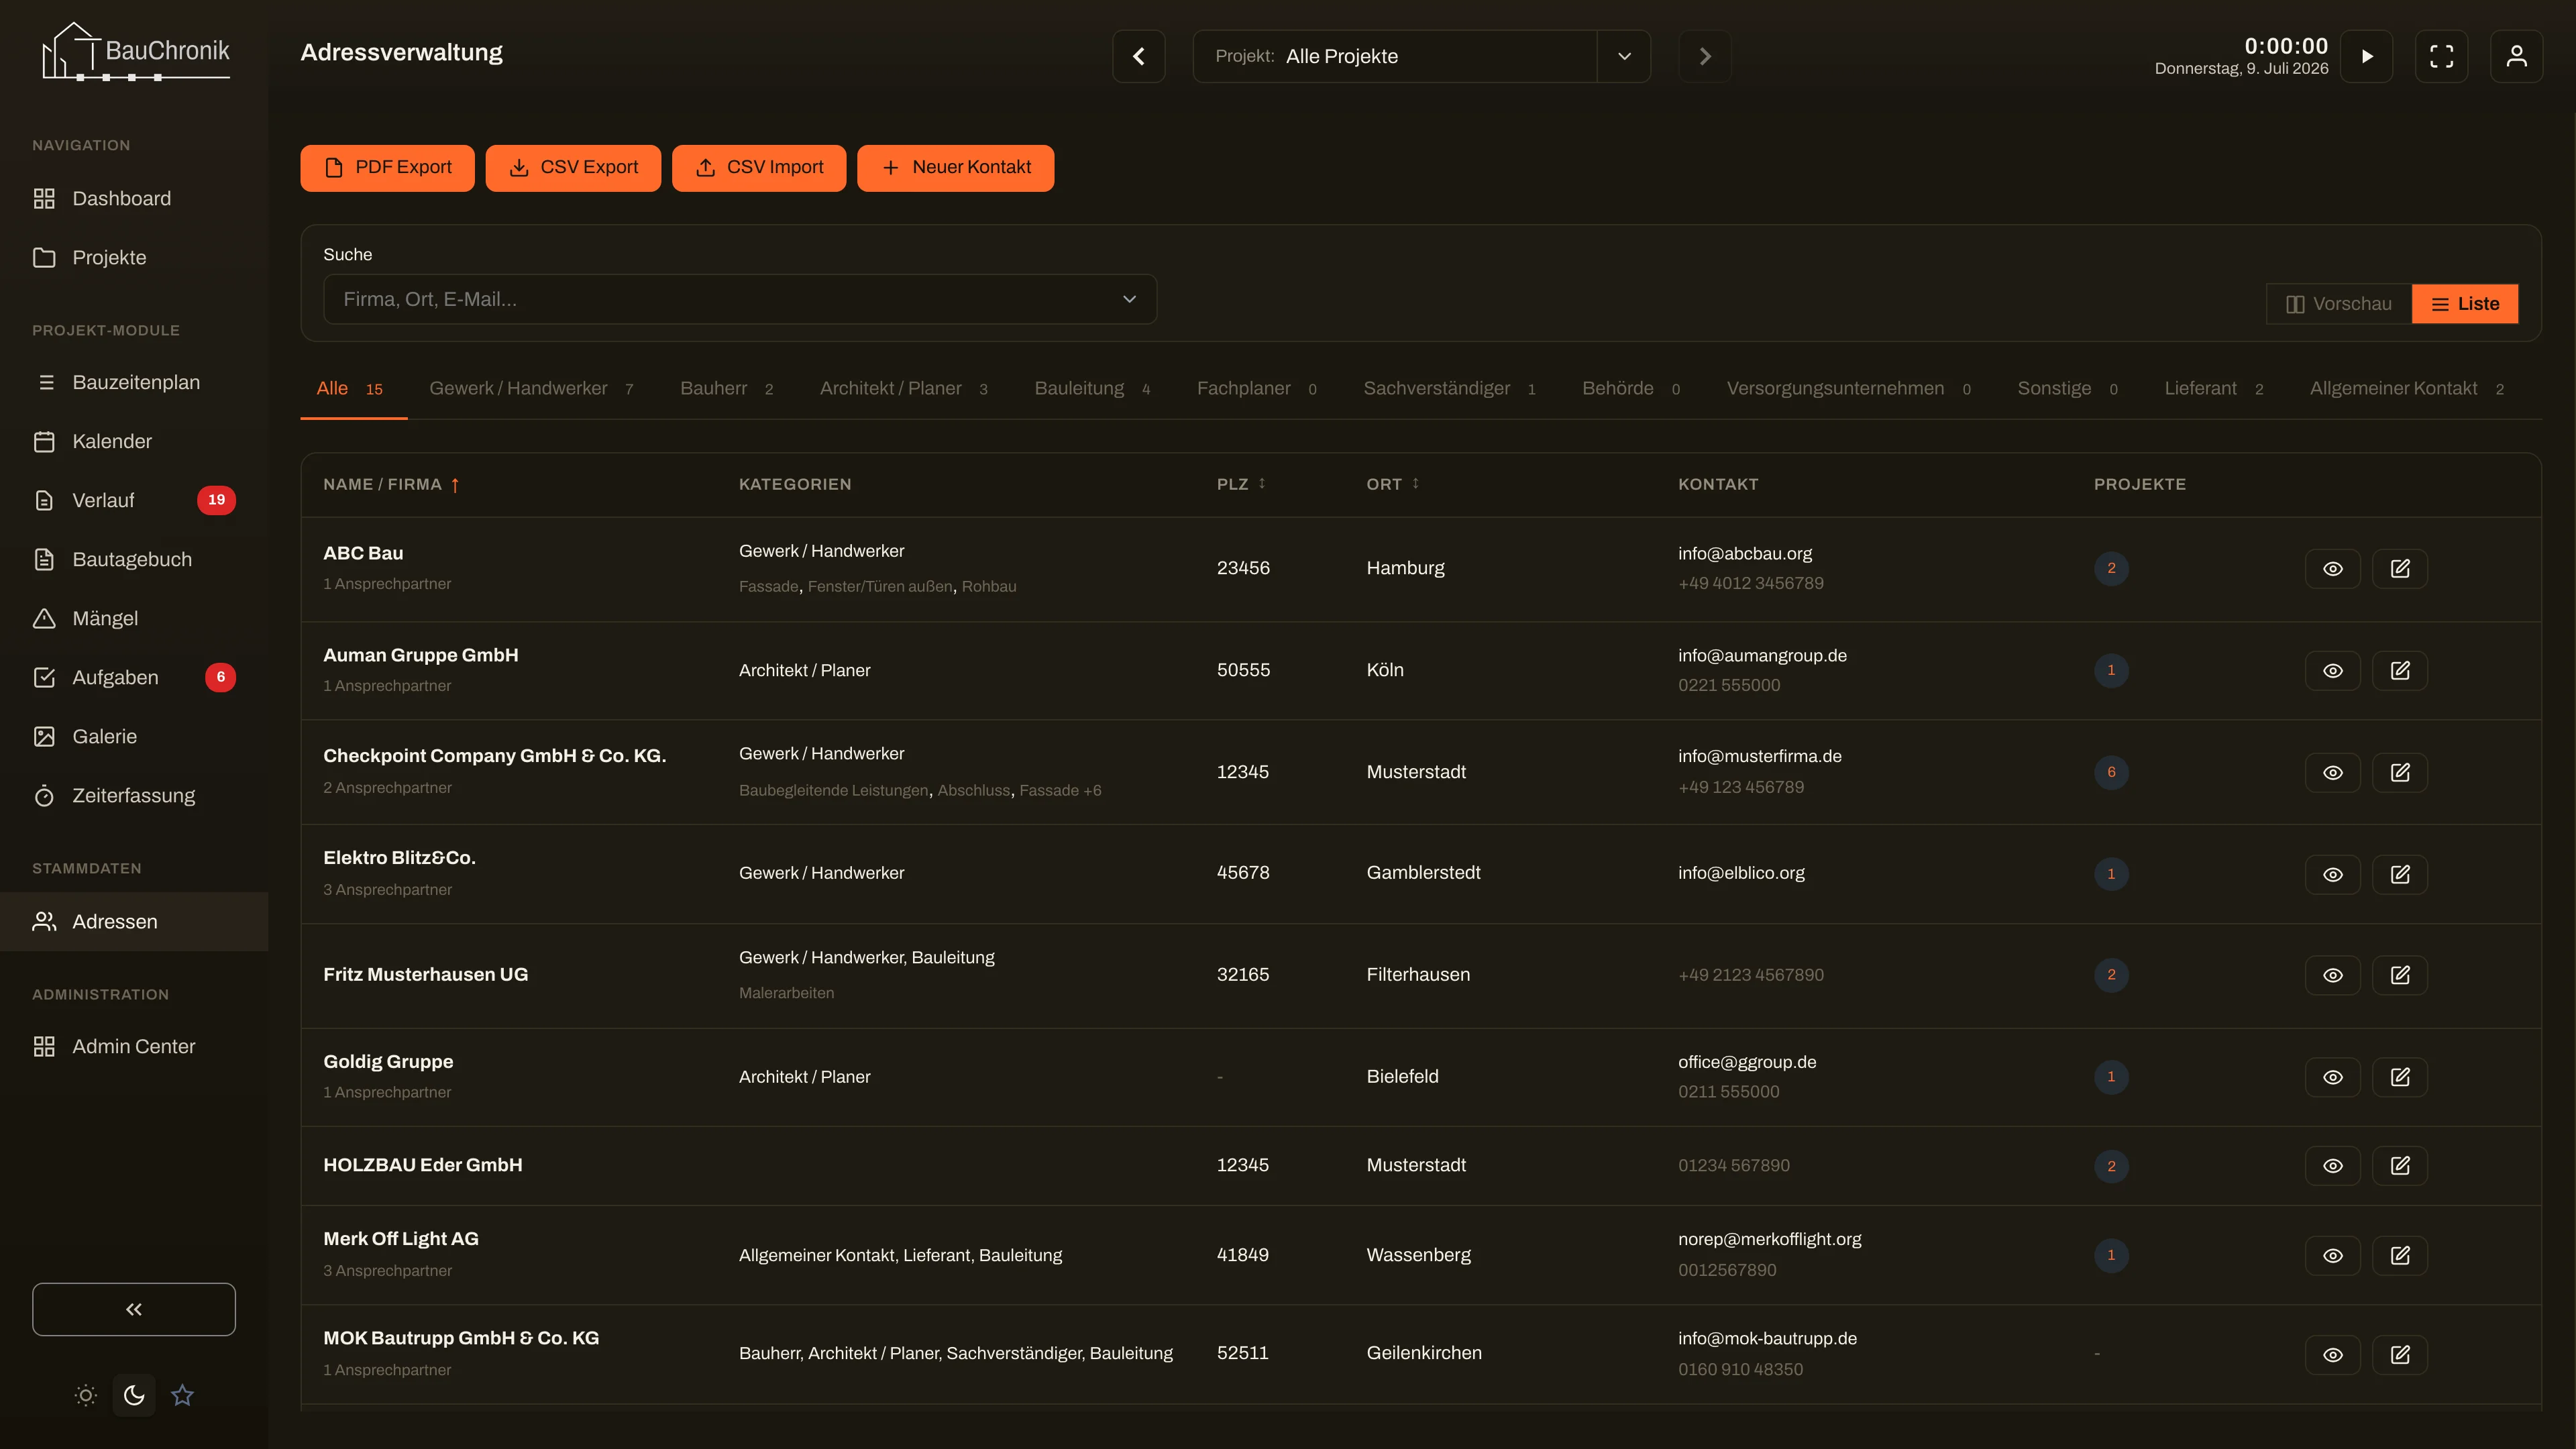Open the Bautagebuch module
Viewport: 2576px width, 1449px height.
point(134,559)
